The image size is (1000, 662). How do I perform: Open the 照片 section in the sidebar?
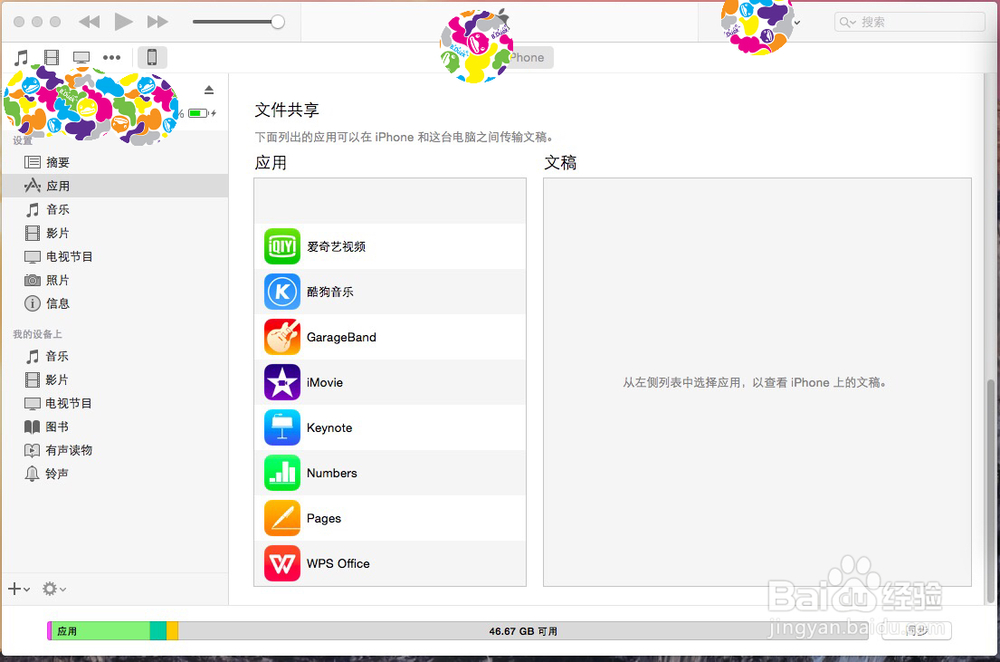(x=57, y=280)
